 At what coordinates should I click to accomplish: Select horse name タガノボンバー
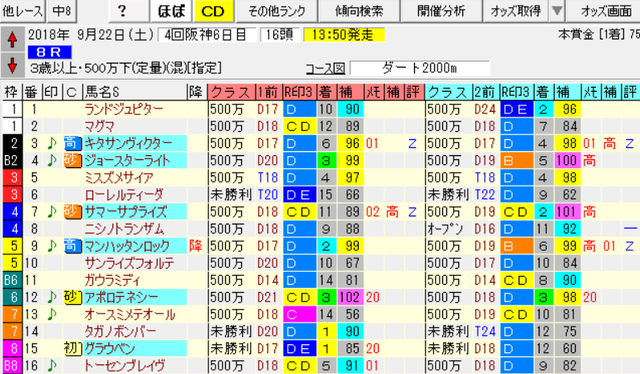[x=120, y=331]
